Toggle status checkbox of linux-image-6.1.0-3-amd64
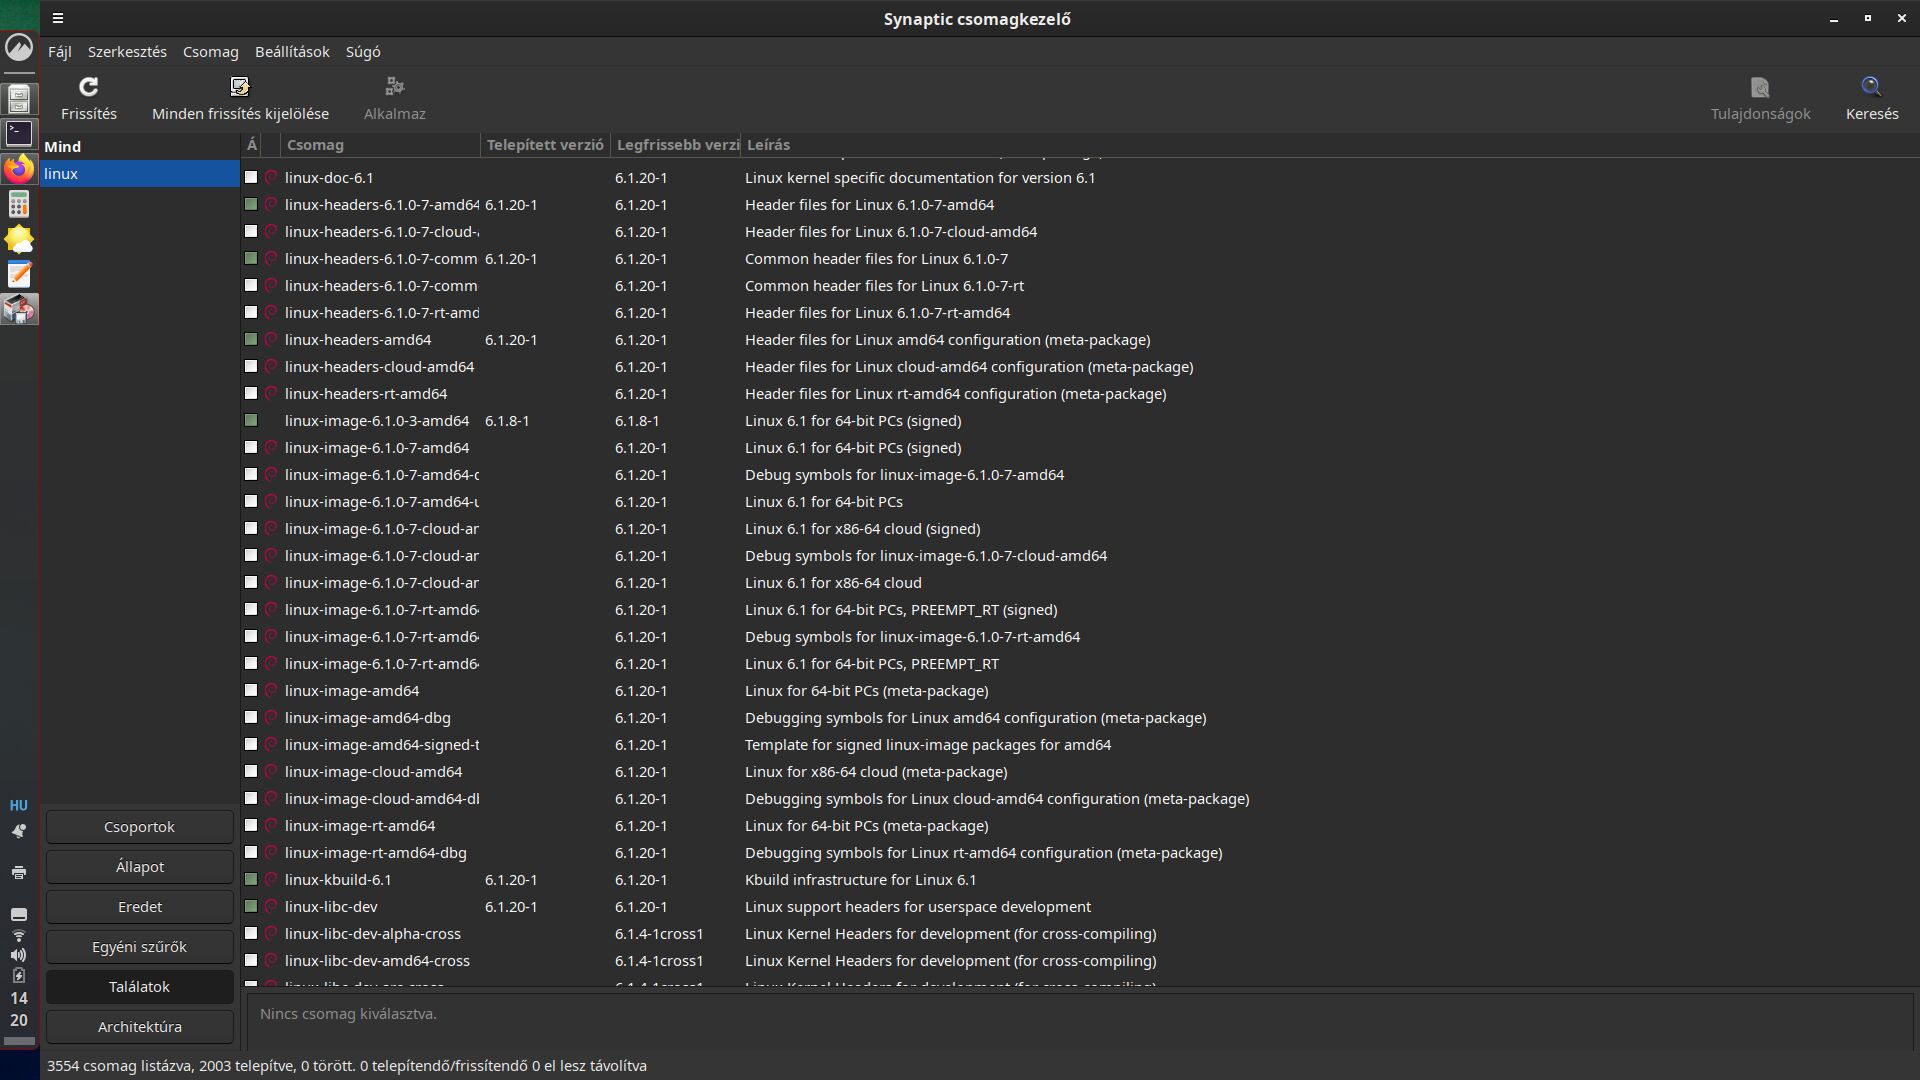Image resolution: width=1920 pixels, height=1080 pixels. tap(251, 420)
